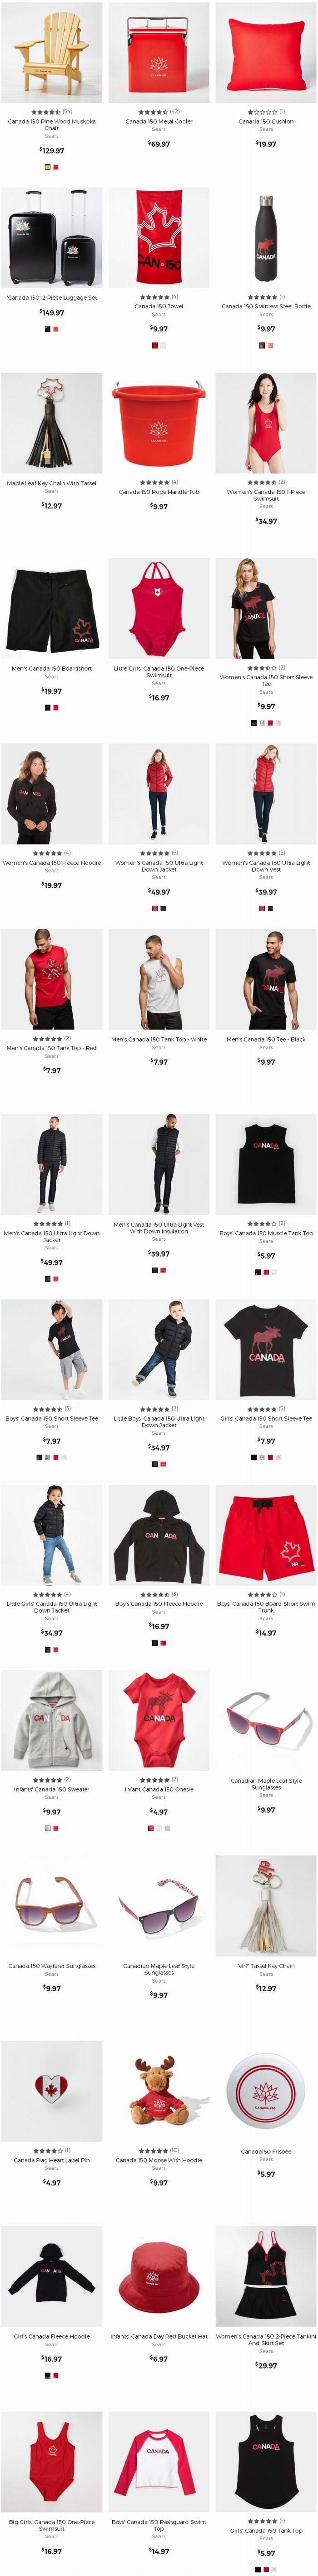This screenshot has height=2576, width=318.
Task: Open the Maple Leaf Key Chain With Tassel link
Action: click(51, 483)
